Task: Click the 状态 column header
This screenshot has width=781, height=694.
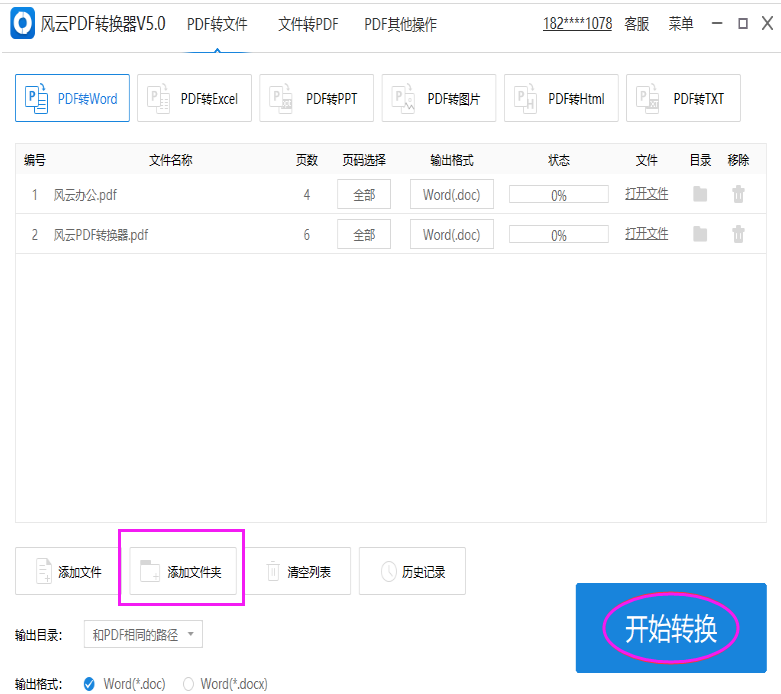Action: point(559,160)
